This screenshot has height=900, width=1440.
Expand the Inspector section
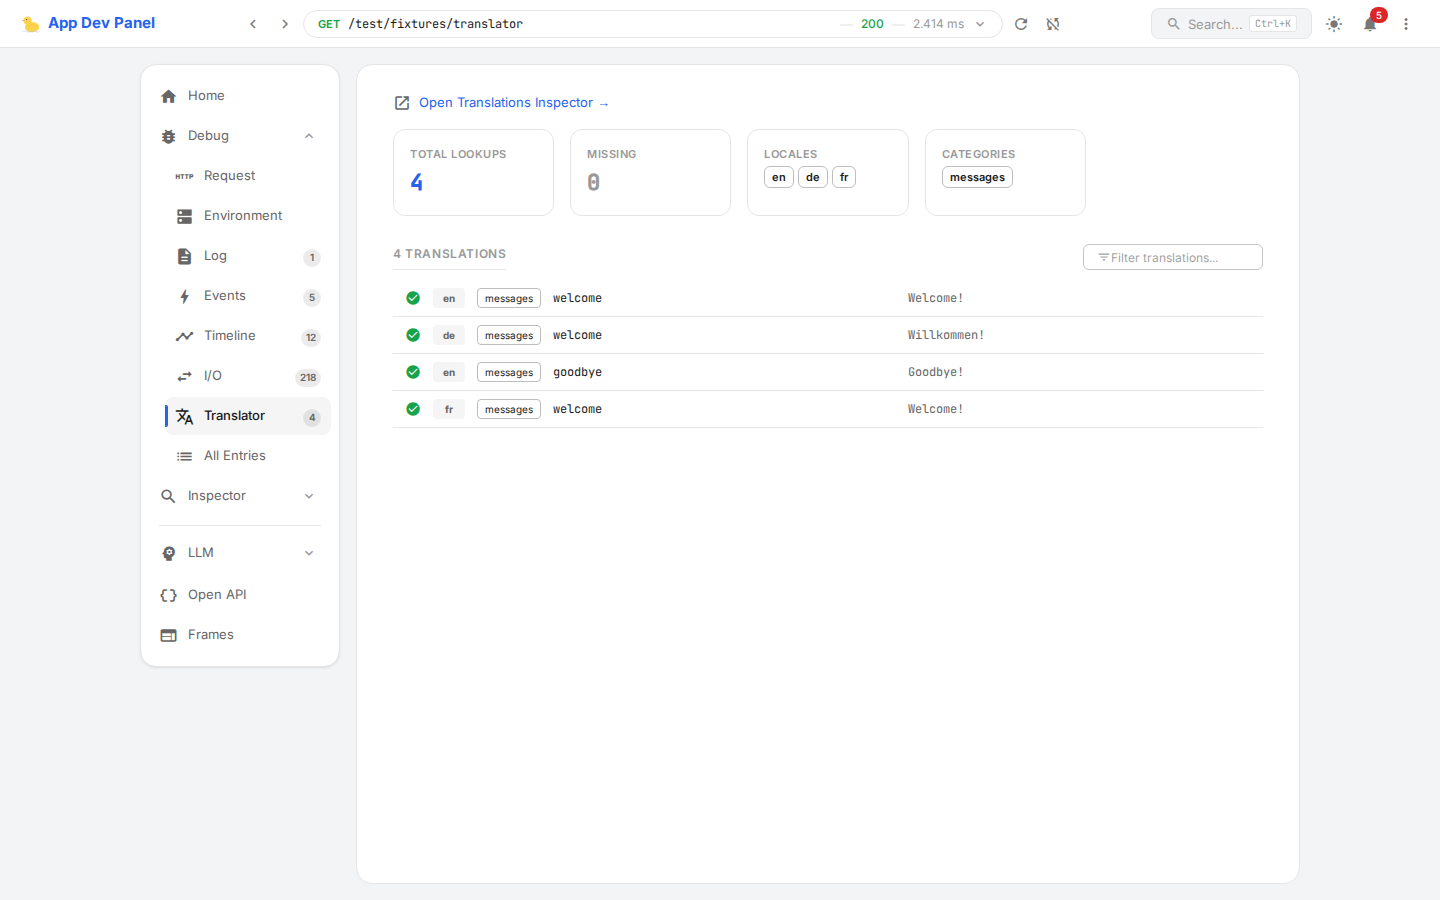309,496
